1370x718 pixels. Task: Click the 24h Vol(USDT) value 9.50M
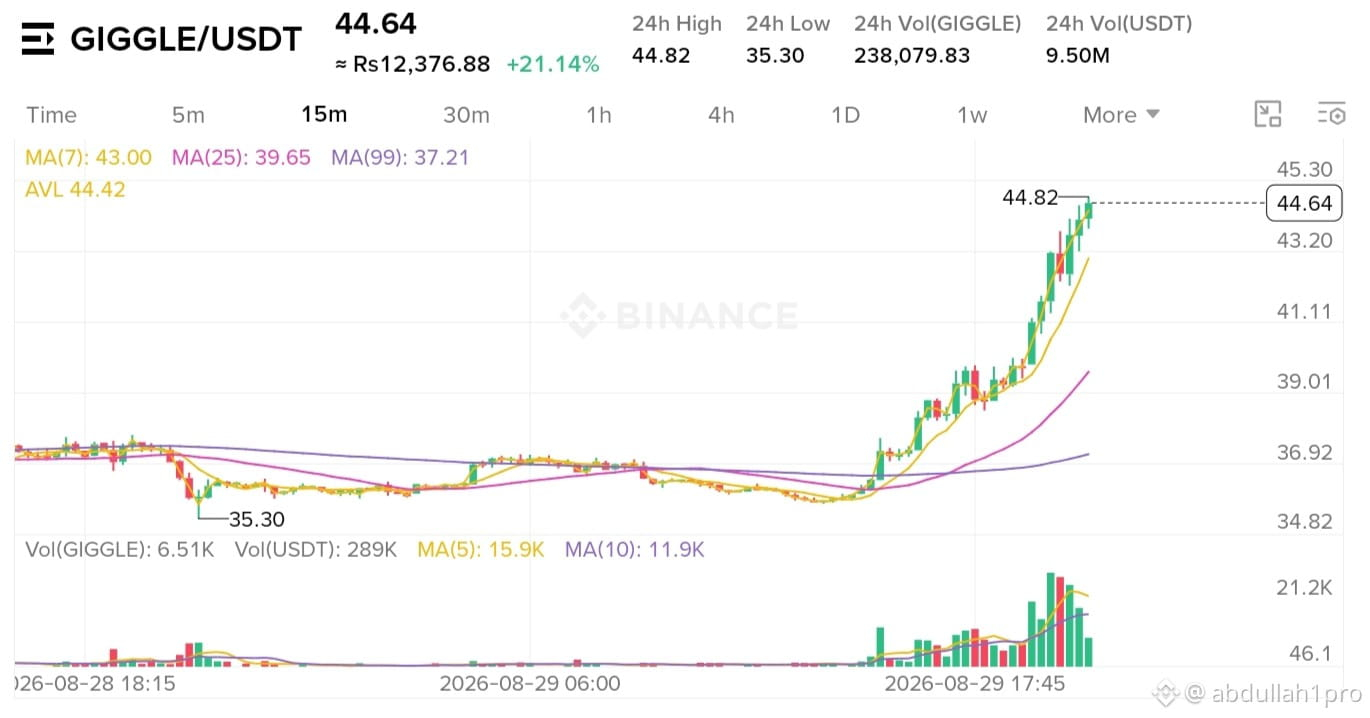pyautogui.click(x=1077, y=56)
